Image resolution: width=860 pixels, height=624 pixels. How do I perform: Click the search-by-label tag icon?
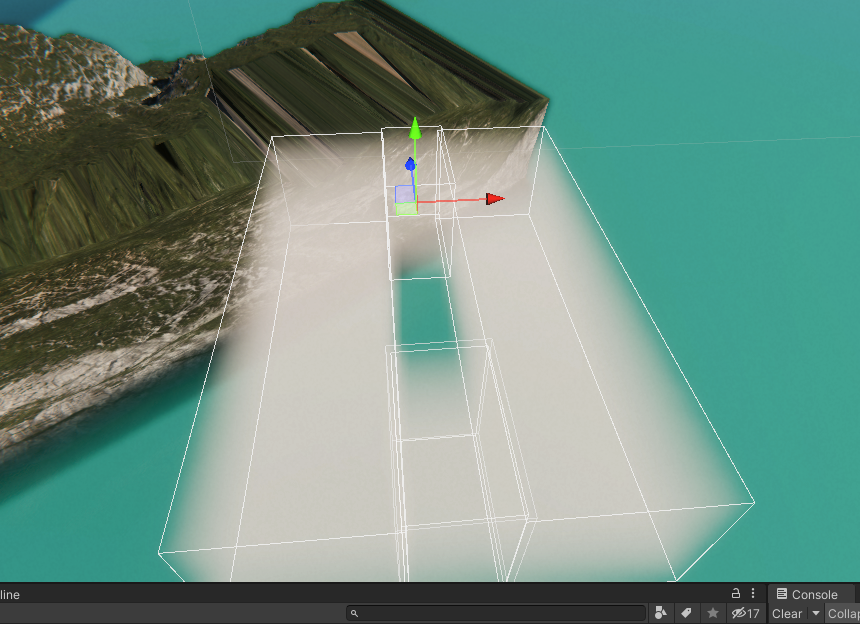687,613
